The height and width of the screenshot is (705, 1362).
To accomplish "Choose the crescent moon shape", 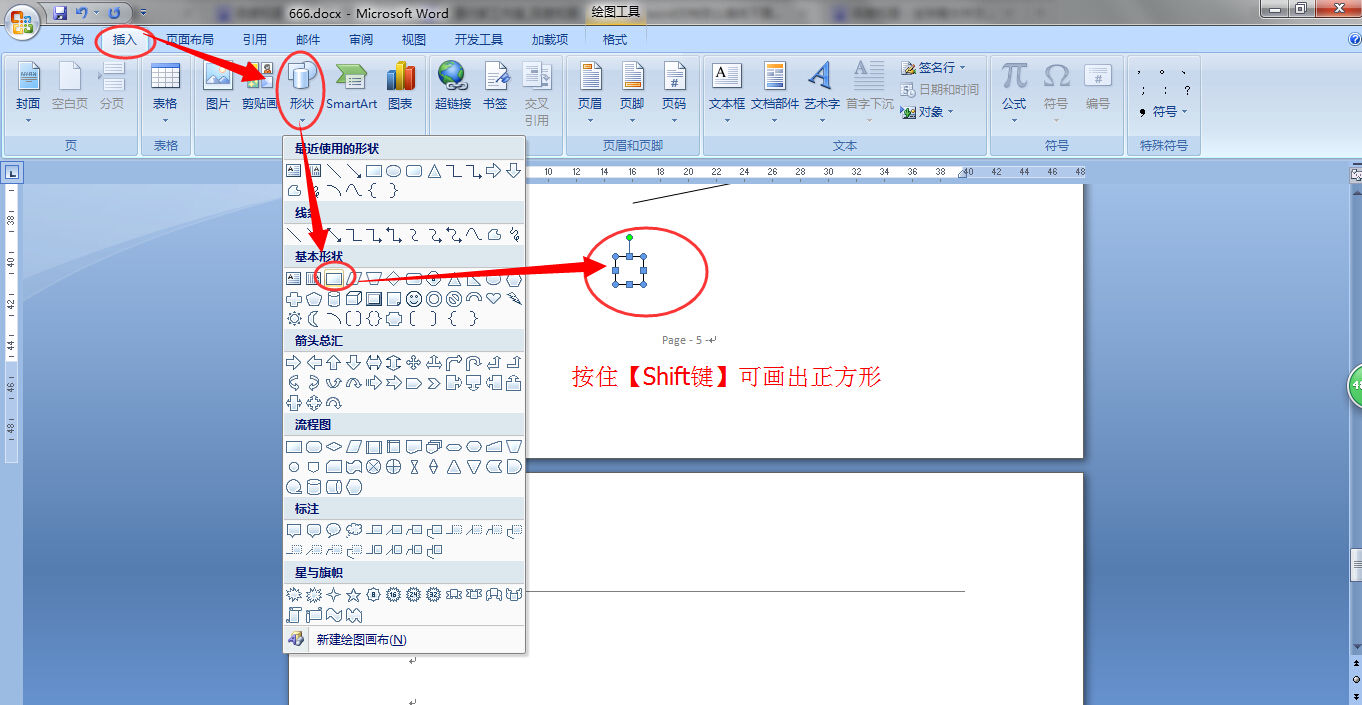I will click(314, 318).
